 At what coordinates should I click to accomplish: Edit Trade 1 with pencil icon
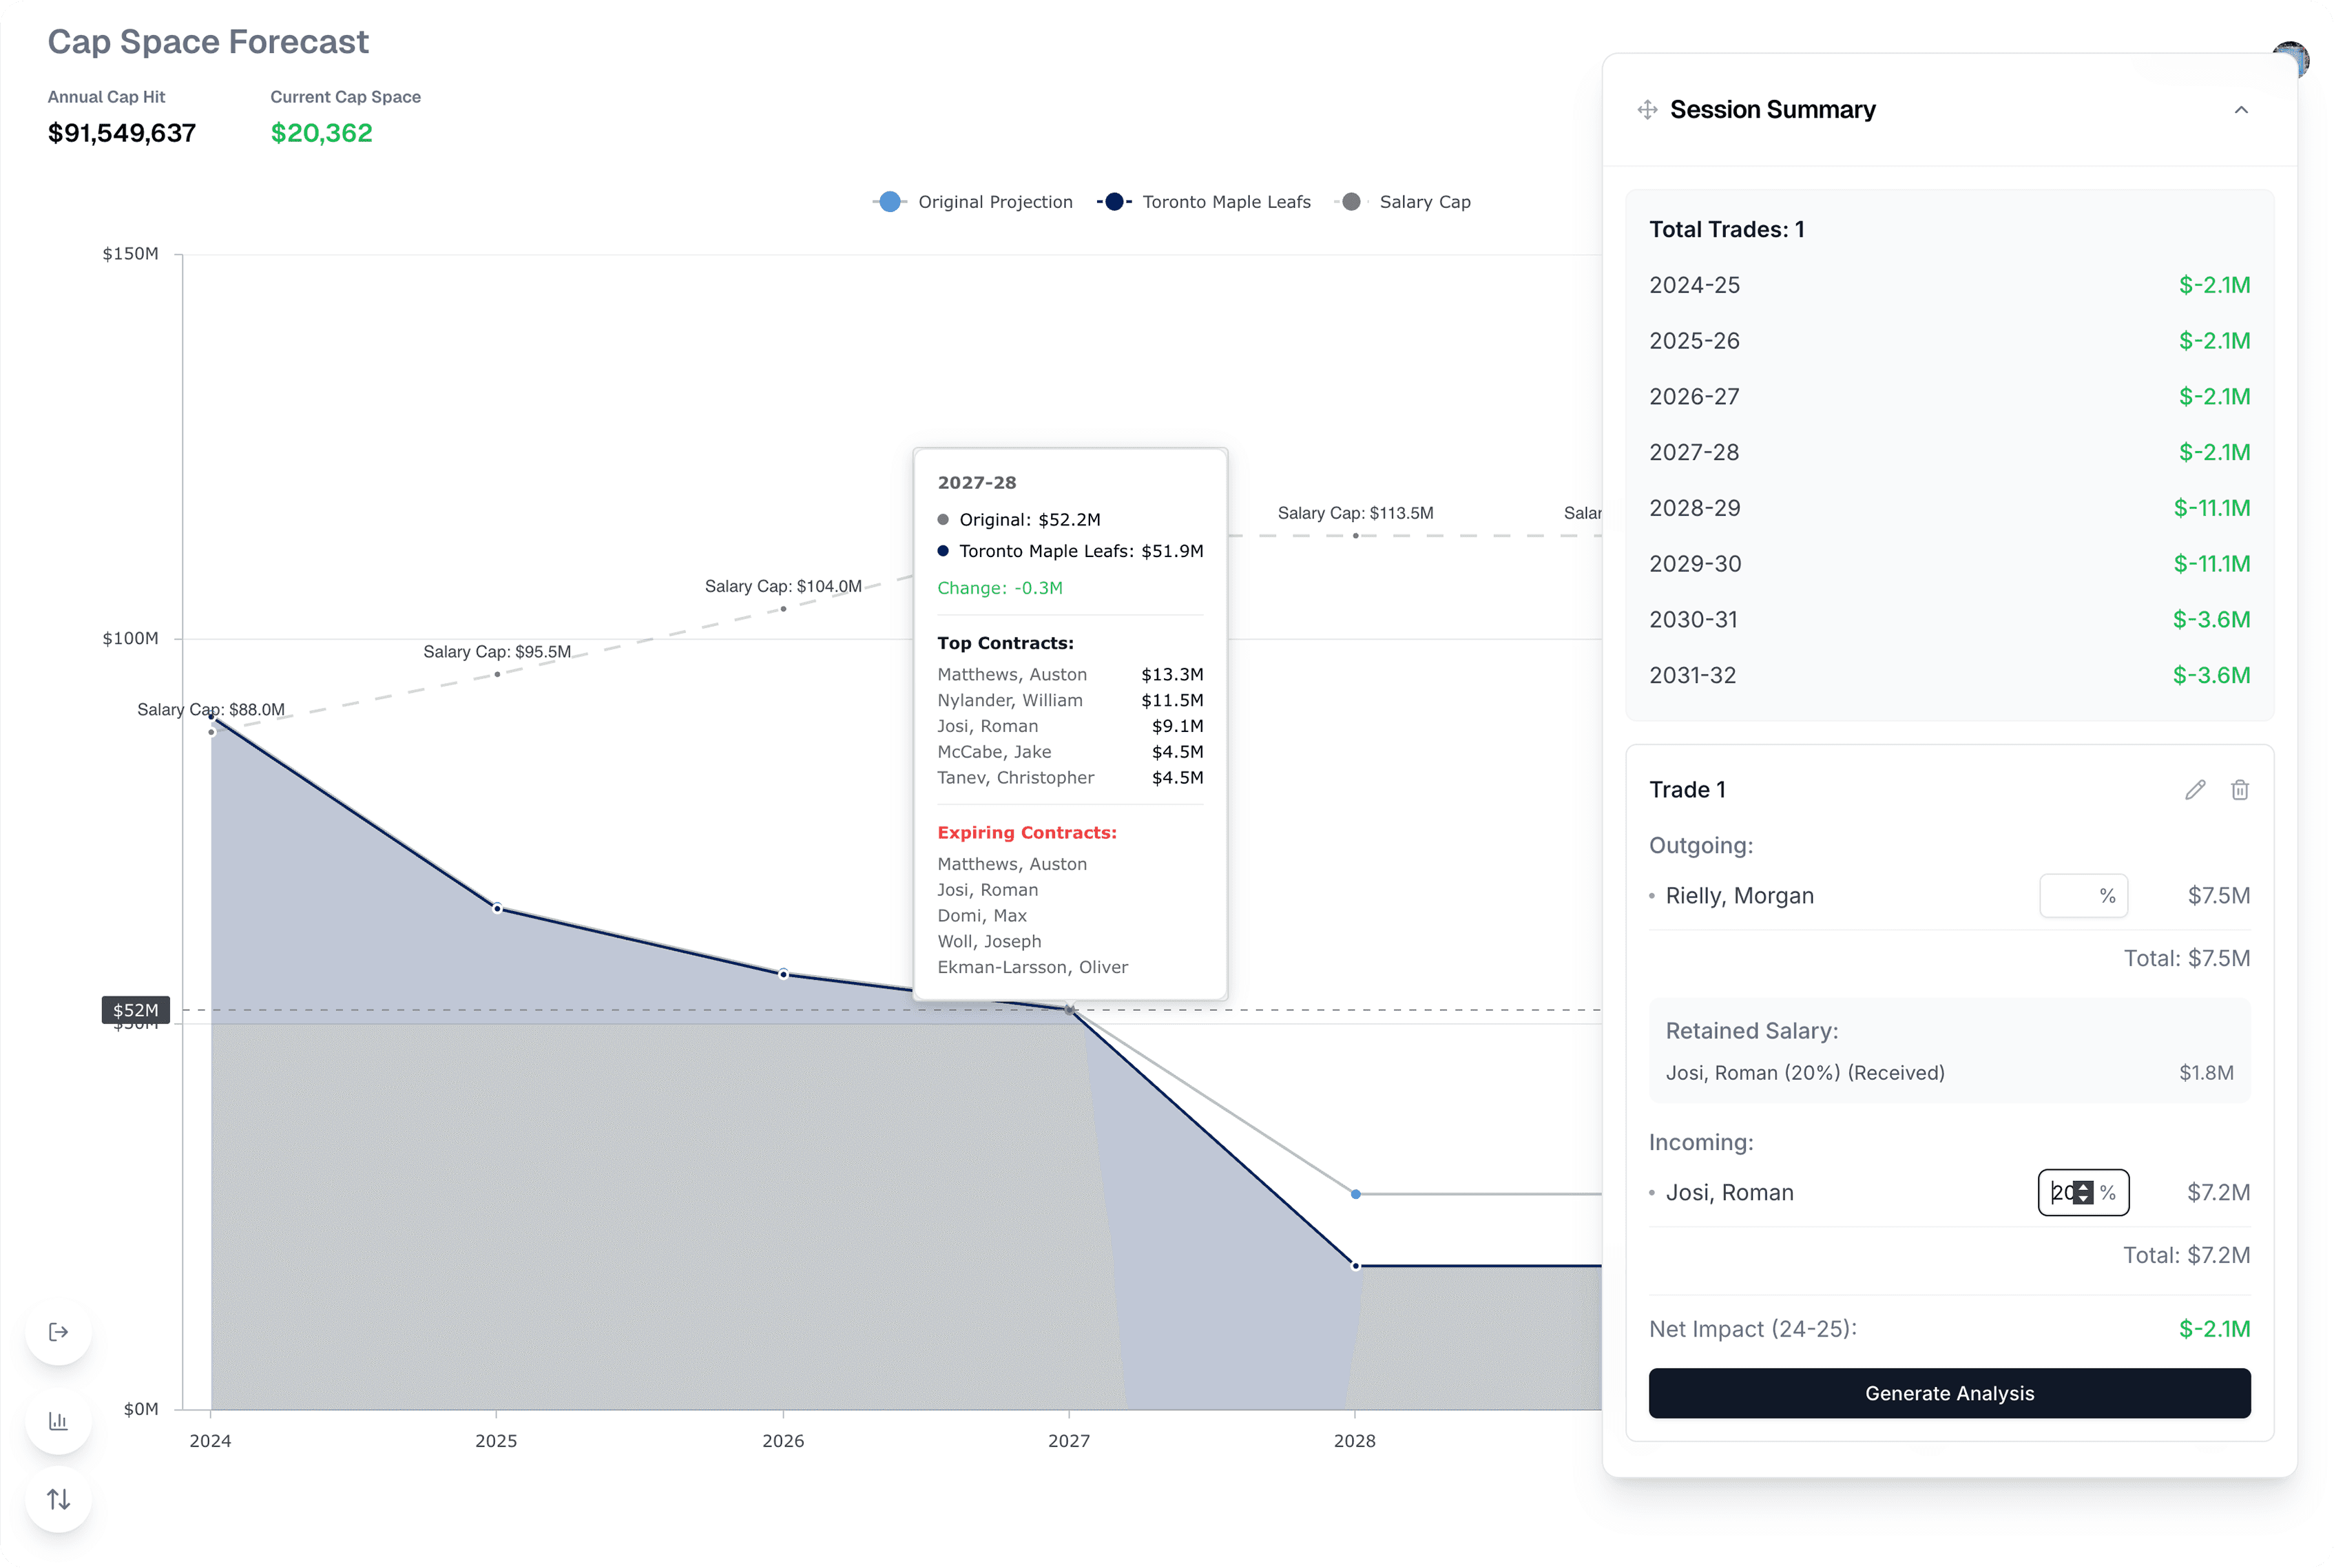(2195, 790)
